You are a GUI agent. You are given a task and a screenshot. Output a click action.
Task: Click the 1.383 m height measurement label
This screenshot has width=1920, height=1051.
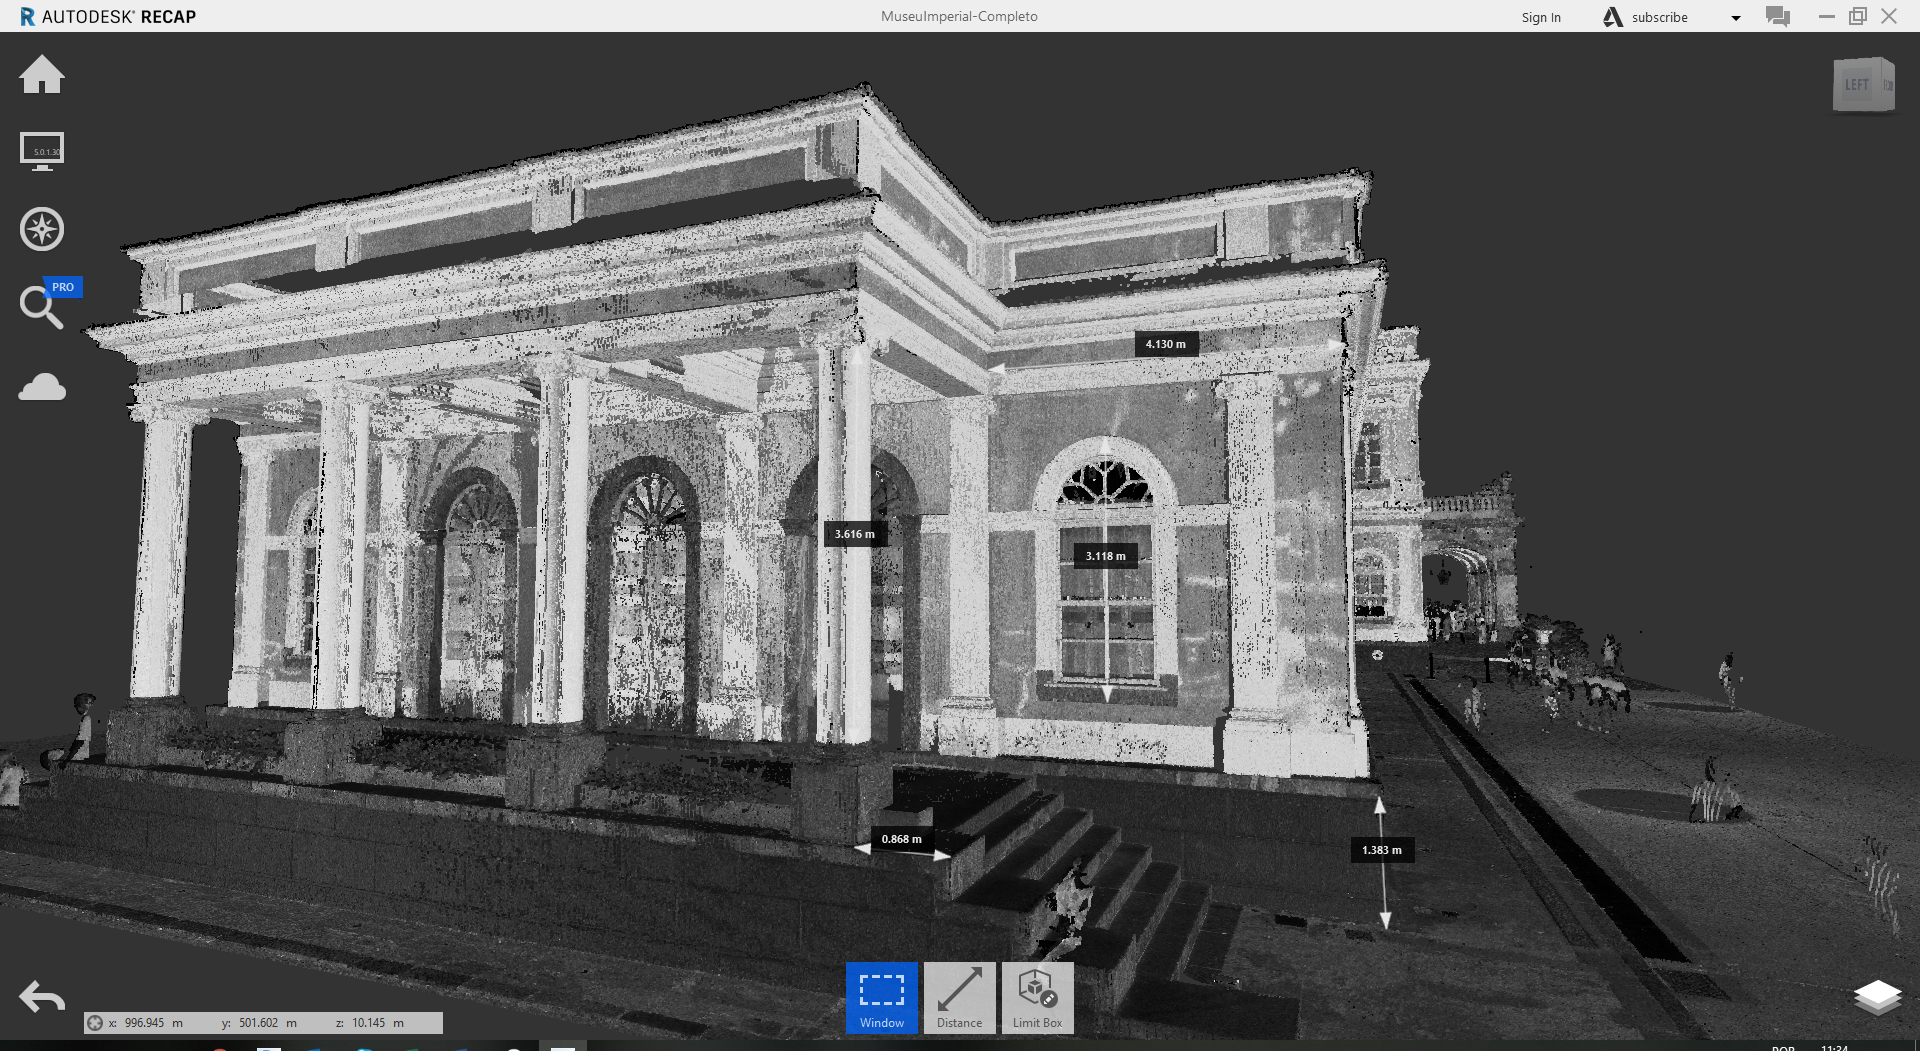pos(1381,850)
